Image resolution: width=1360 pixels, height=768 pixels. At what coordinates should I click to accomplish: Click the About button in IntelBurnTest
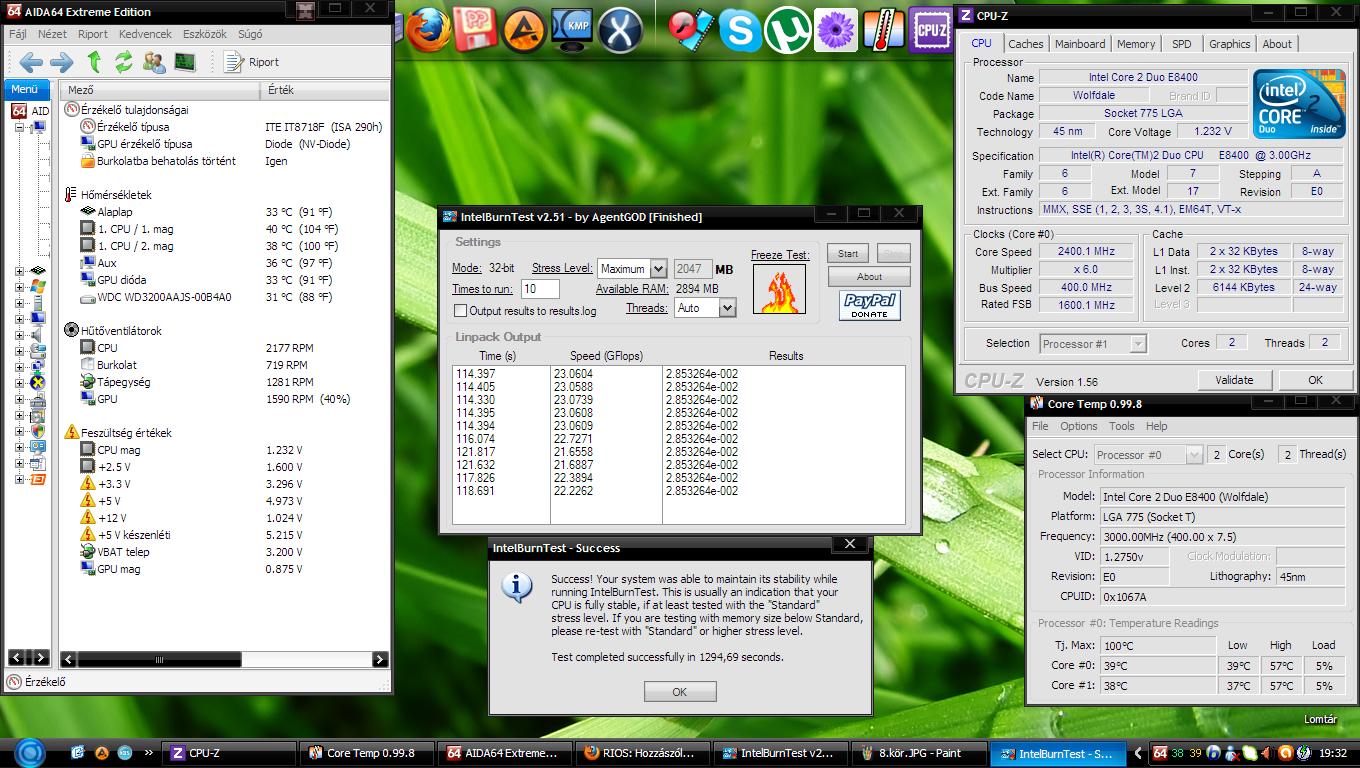(869, 277)
